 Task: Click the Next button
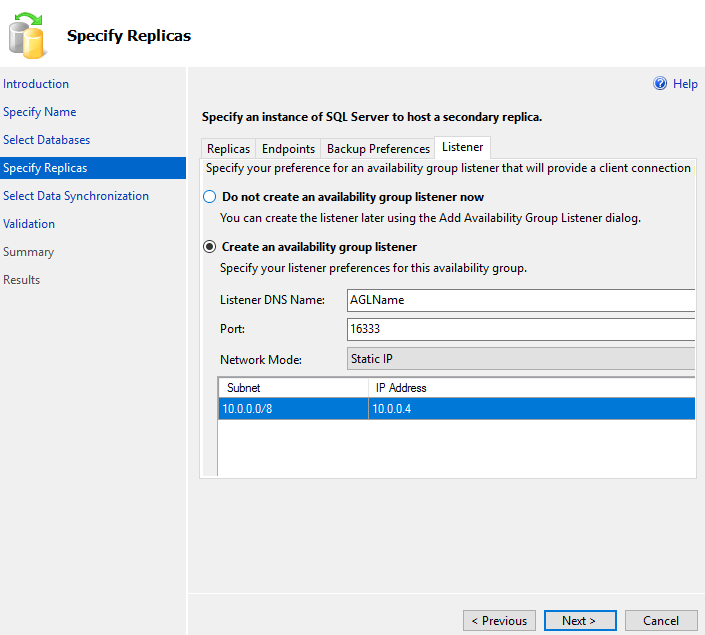580,621
